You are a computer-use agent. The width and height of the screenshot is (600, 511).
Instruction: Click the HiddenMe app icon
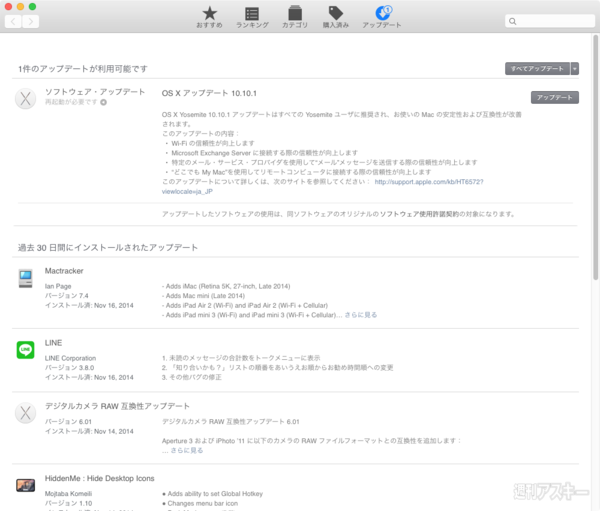[26, 485]
